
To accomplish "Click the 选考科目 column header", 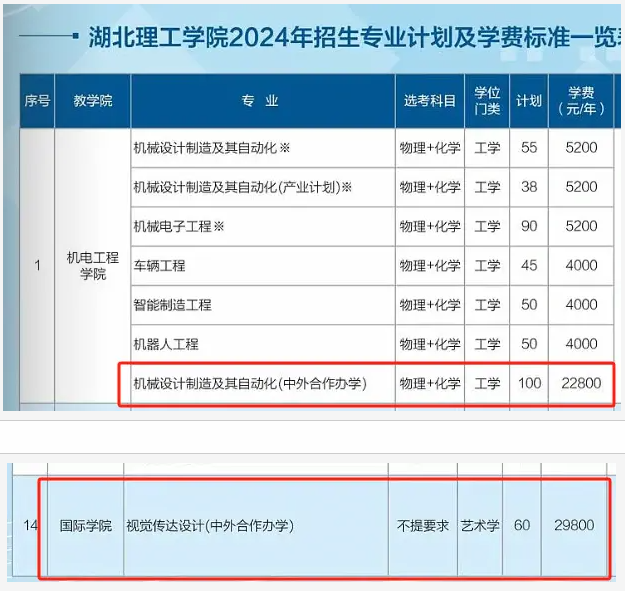I will (x=429, y=101).
